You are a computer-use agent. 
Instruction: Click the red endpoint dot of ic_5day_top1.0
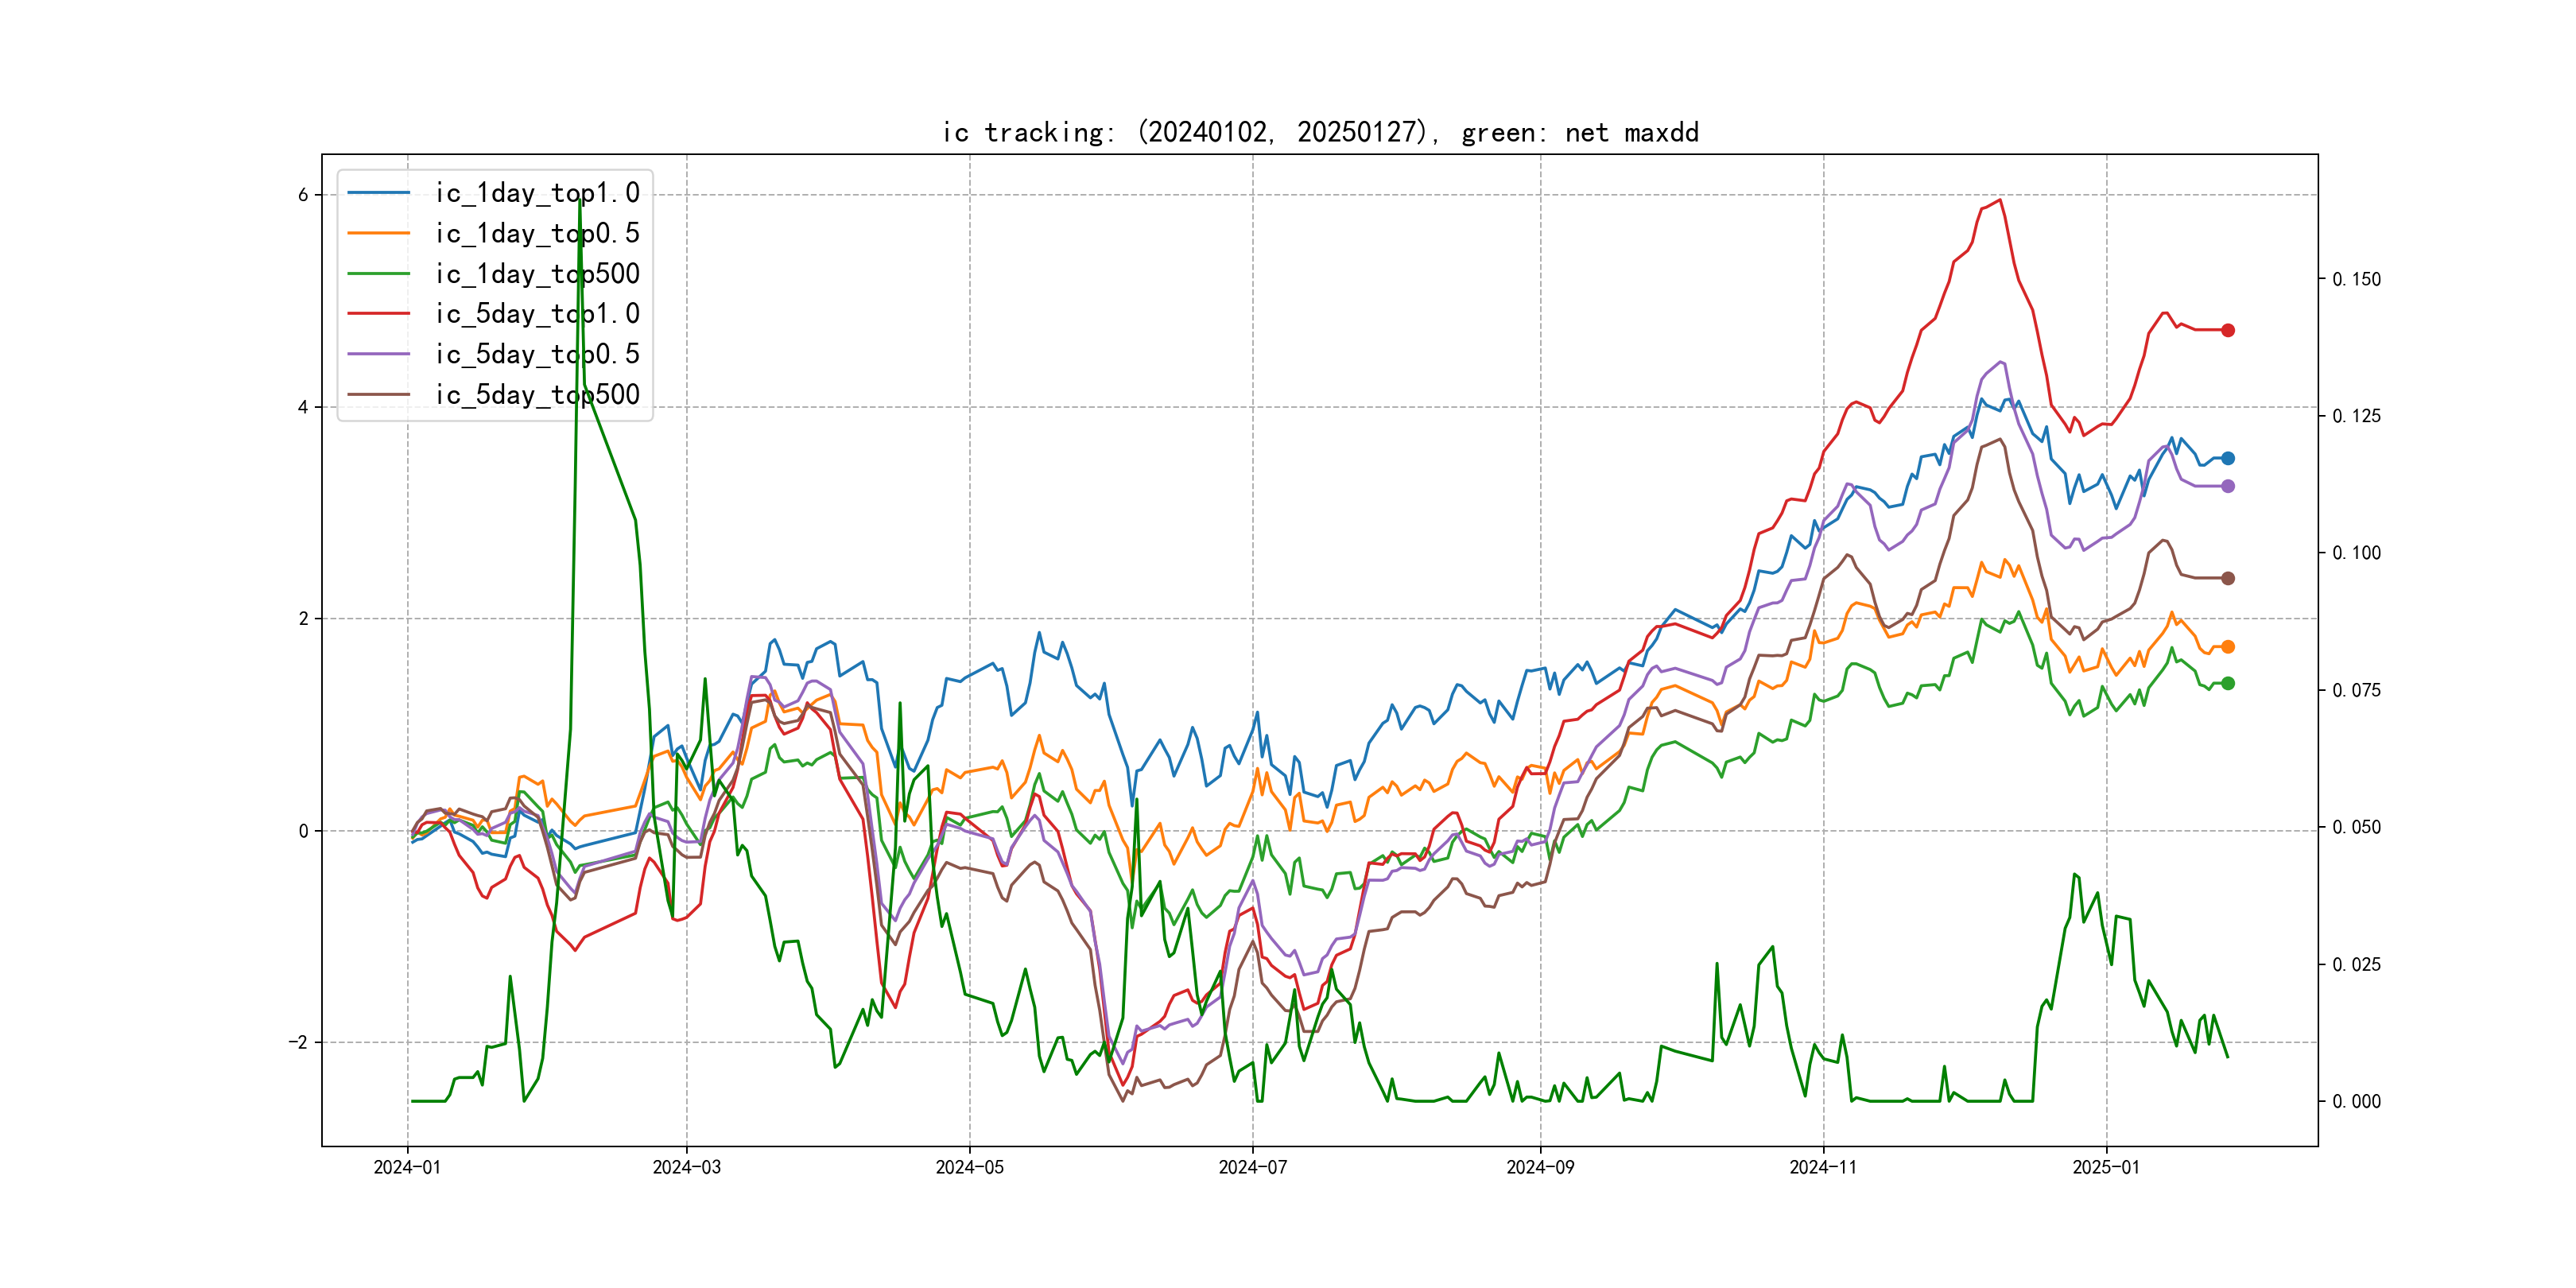(x=2227, y=330)
